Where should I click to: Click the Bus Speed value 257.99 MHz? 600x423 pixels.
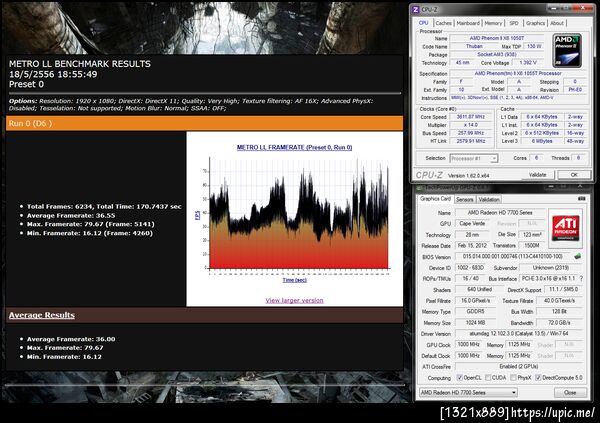471,133
